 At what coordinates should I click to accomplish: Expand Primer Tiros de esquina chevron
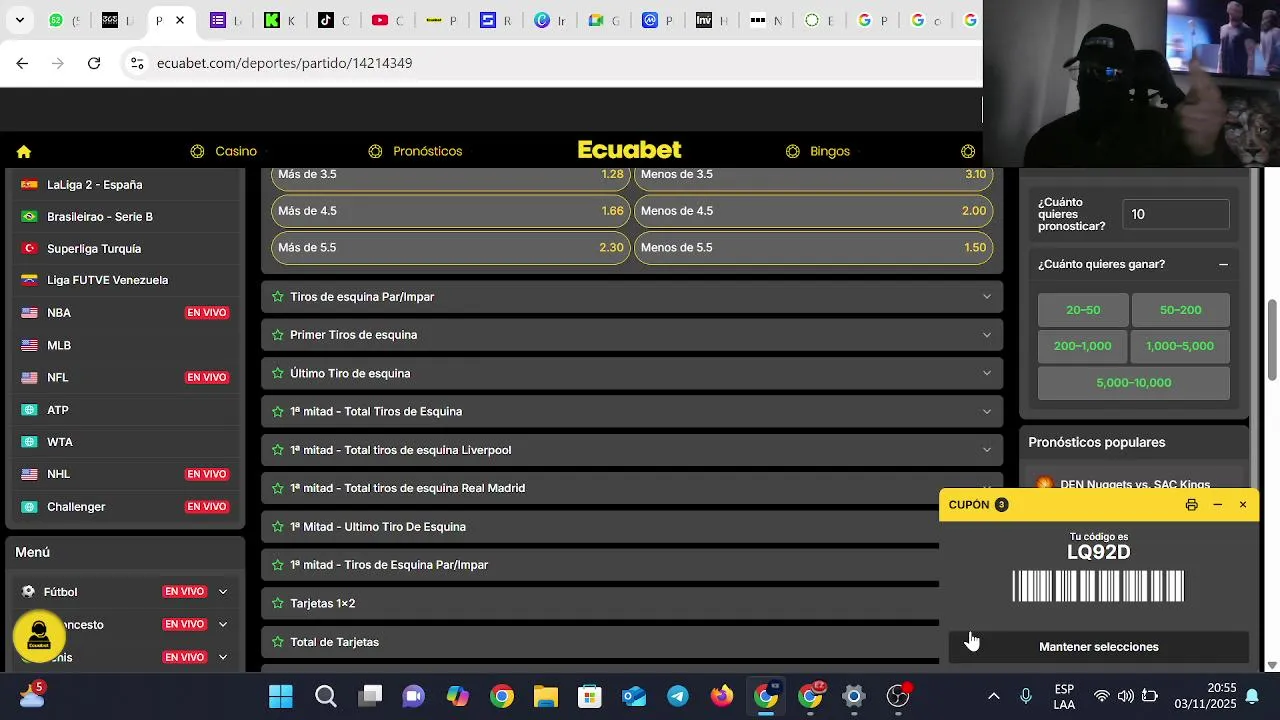click(987, 335)
